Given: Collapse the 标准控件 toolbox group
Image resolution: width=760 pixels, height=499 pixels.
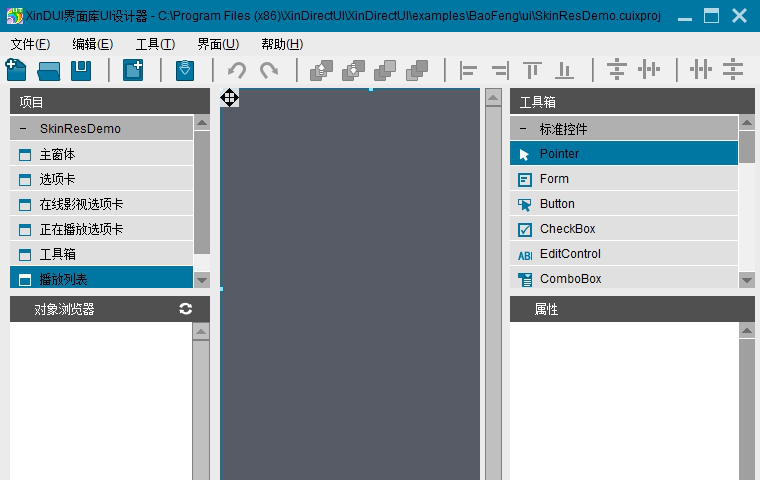Looking at the screenshot, I should click(x=523, y=129).
